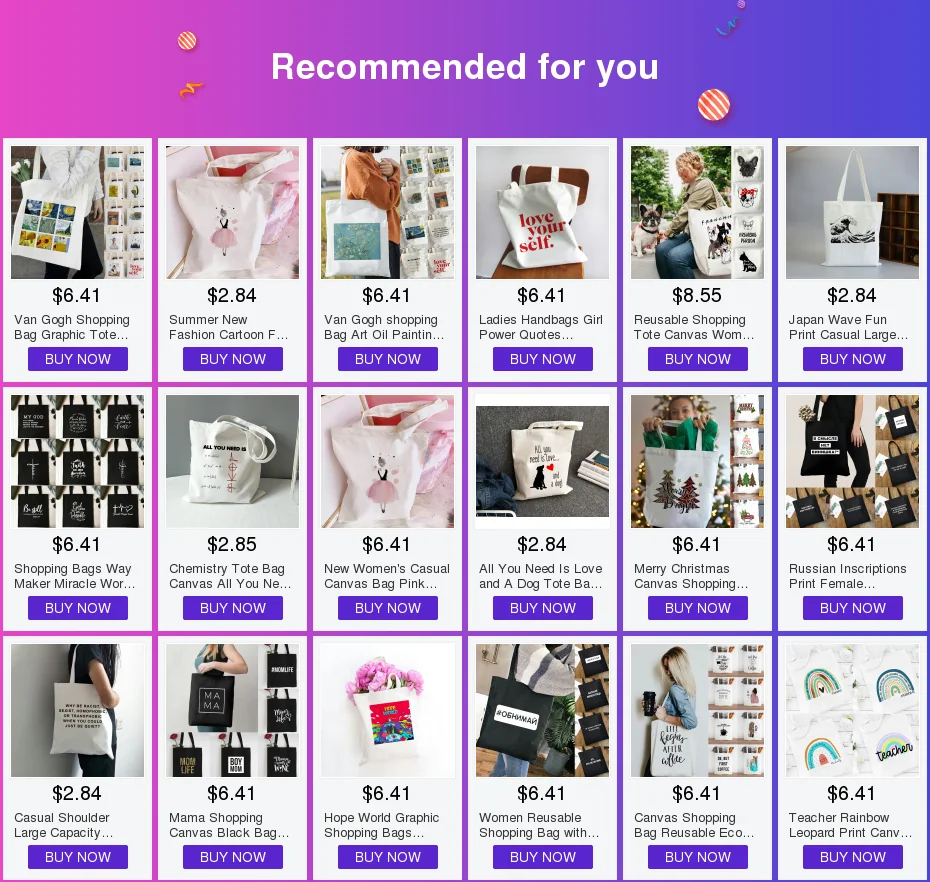Buy the Hope World Graphic Shopping Bag
The image size is (930, 882).
(388, 858)
